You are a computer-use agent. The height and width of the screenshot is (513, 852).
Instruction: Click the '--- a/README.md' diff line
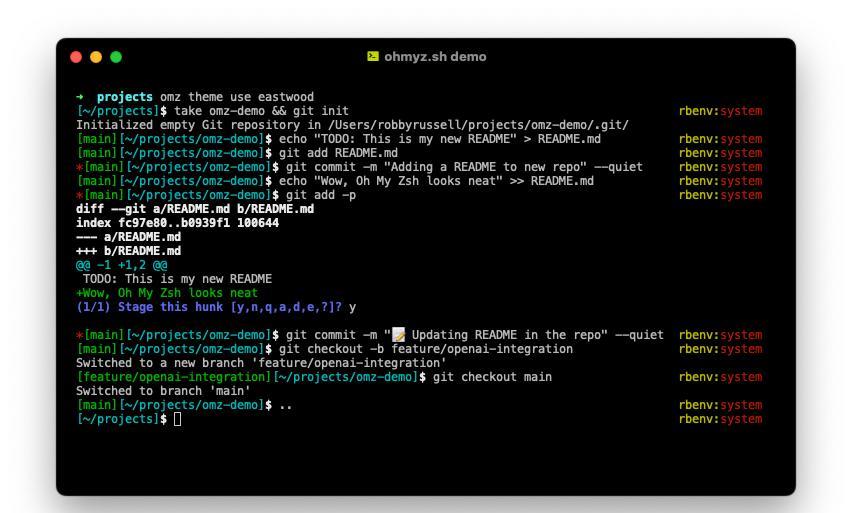(129, 237)
